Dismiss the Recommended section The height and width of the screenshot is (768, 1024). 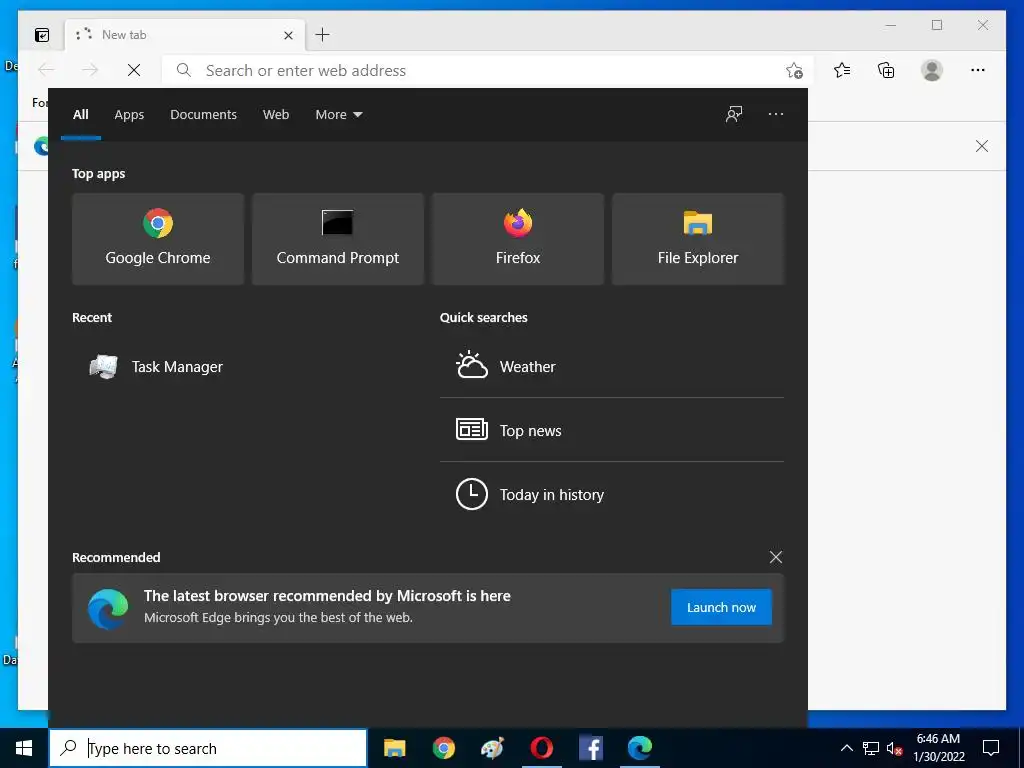[x=776, y=557]
